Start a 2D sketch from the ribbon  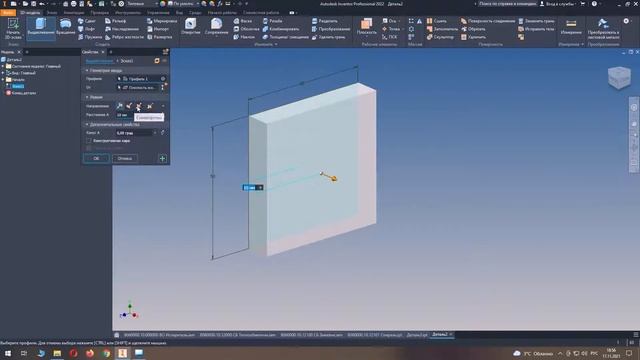[13, 29]
